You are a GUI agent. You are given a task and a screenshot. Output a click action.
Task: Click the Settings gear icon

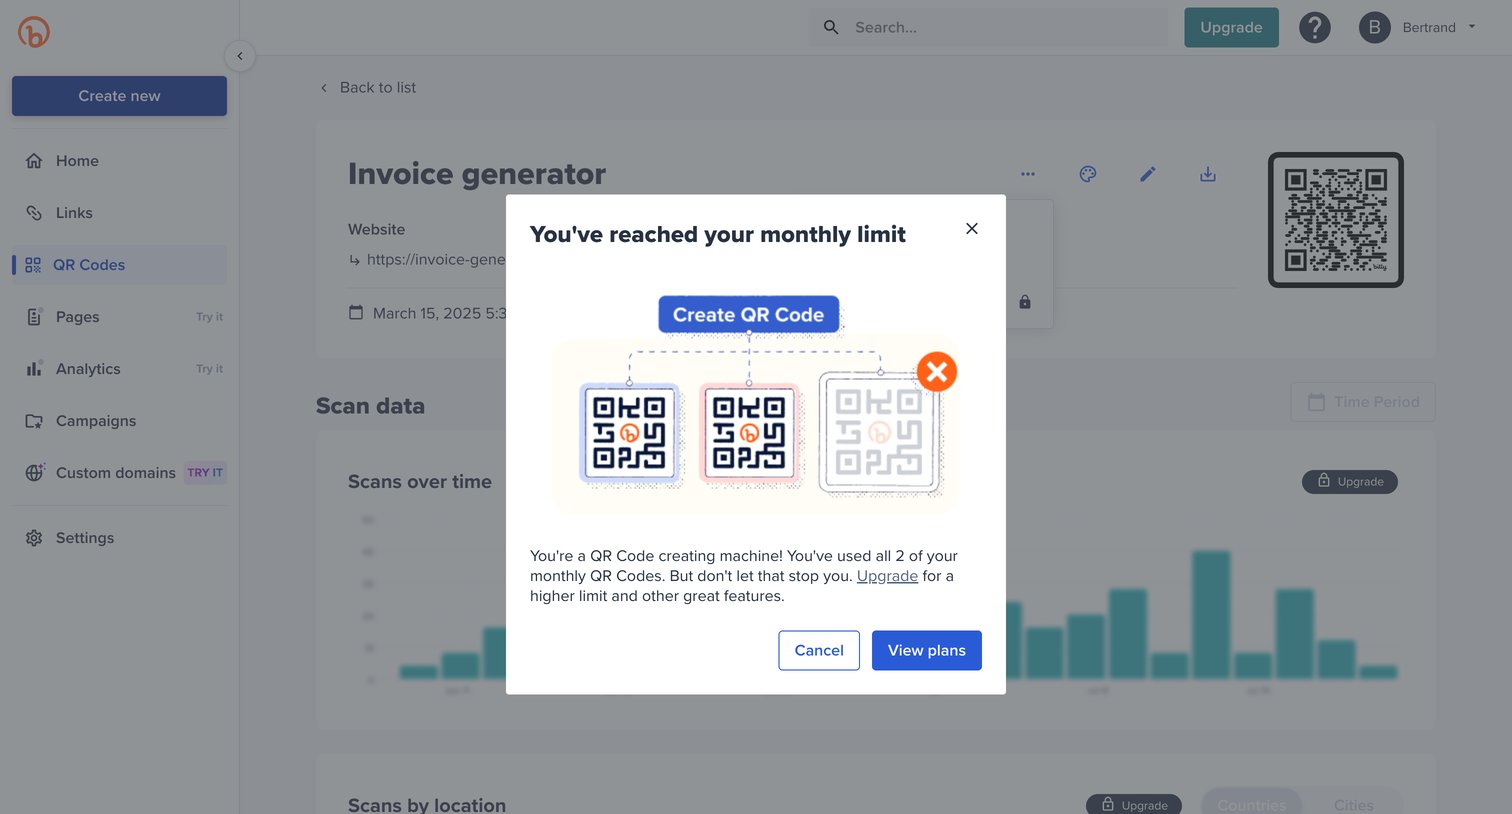(34, 538)
